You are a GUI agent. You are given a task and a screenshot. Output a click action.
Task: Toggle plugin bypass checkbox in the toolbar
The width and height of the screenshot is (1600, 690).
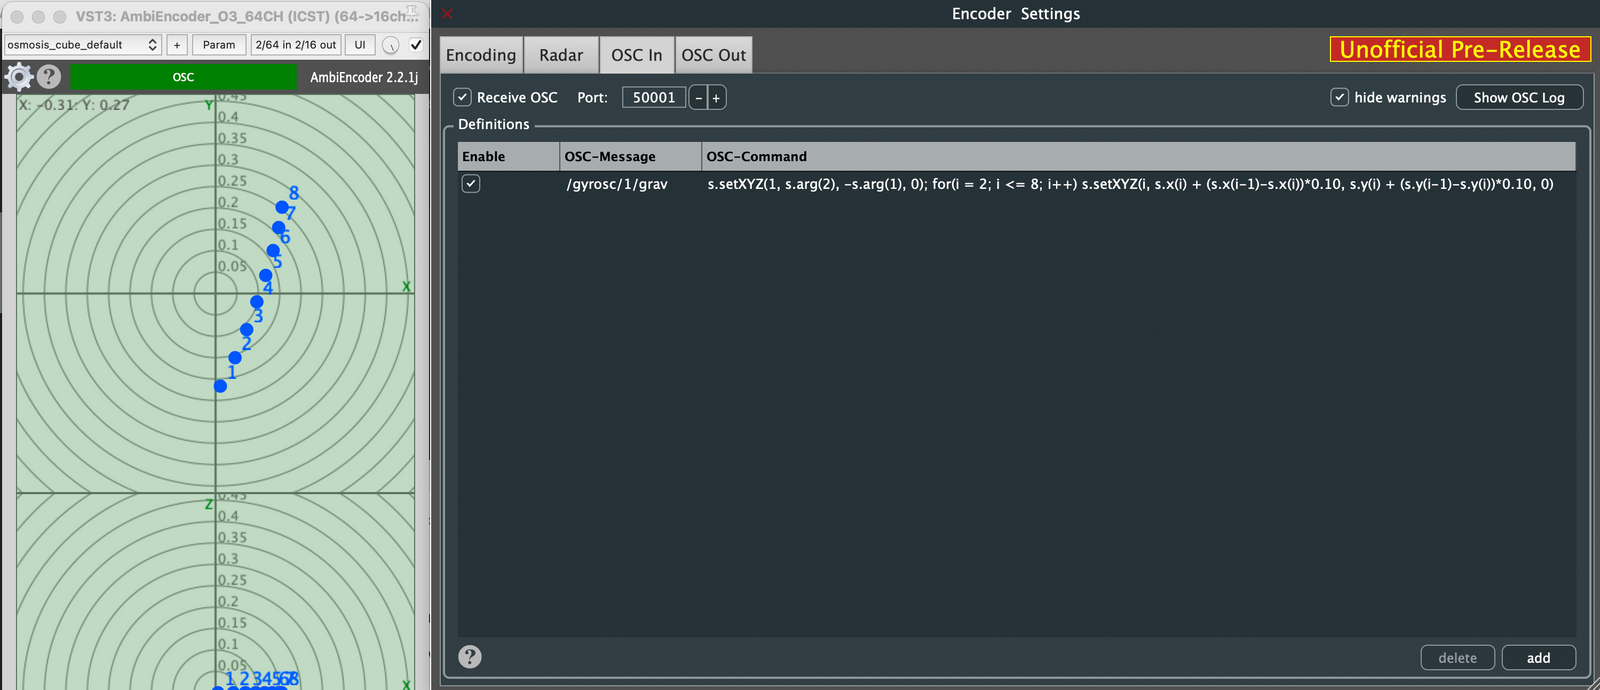point(416,45)
